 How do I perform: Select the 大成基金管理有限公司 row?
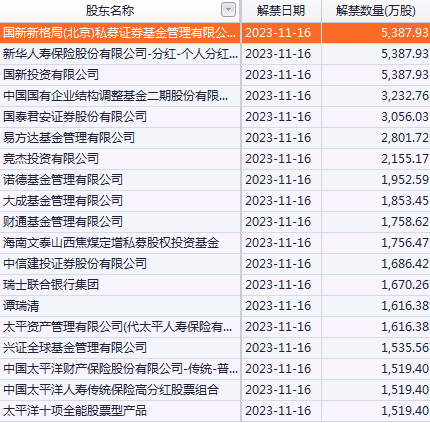tap(215, 201)
